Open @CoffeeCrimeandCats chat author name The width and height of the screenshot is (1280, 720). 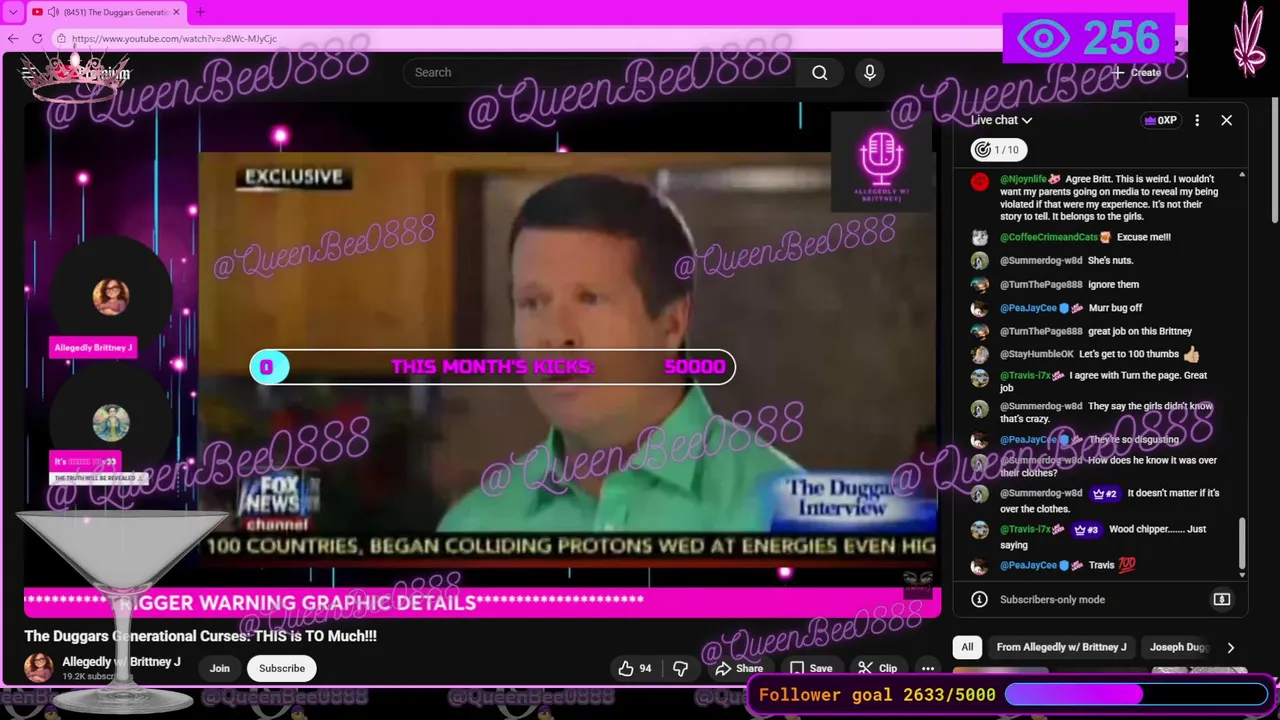pos(1048,237)
